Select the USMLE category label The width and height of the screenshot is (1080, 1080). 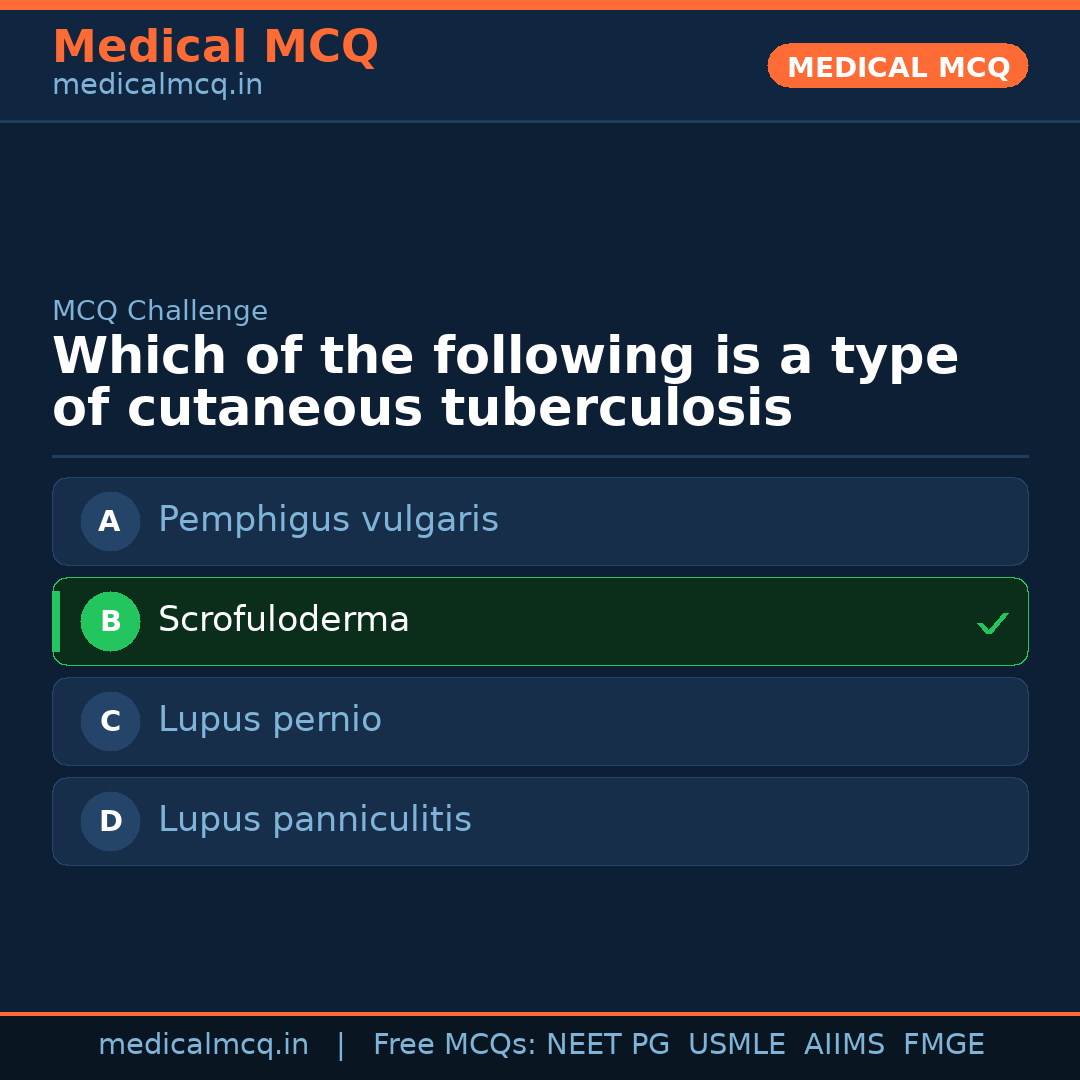(x=737, y=1044)
